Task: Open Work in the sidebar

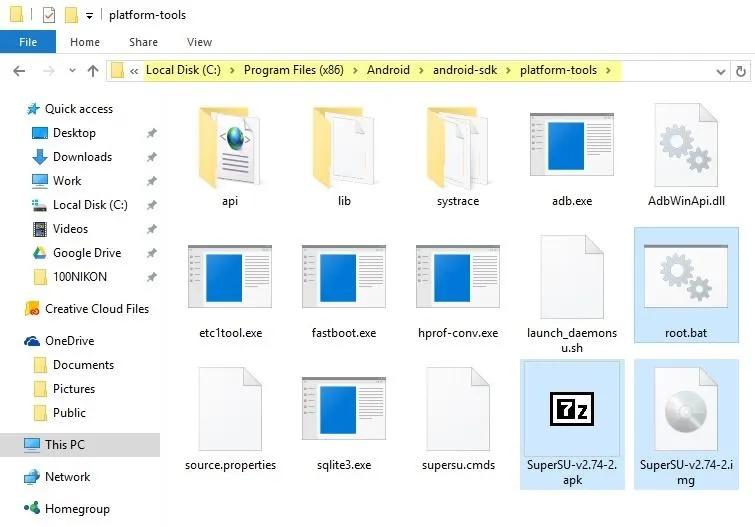Action: pyautogui.click(x=56, y=181)
